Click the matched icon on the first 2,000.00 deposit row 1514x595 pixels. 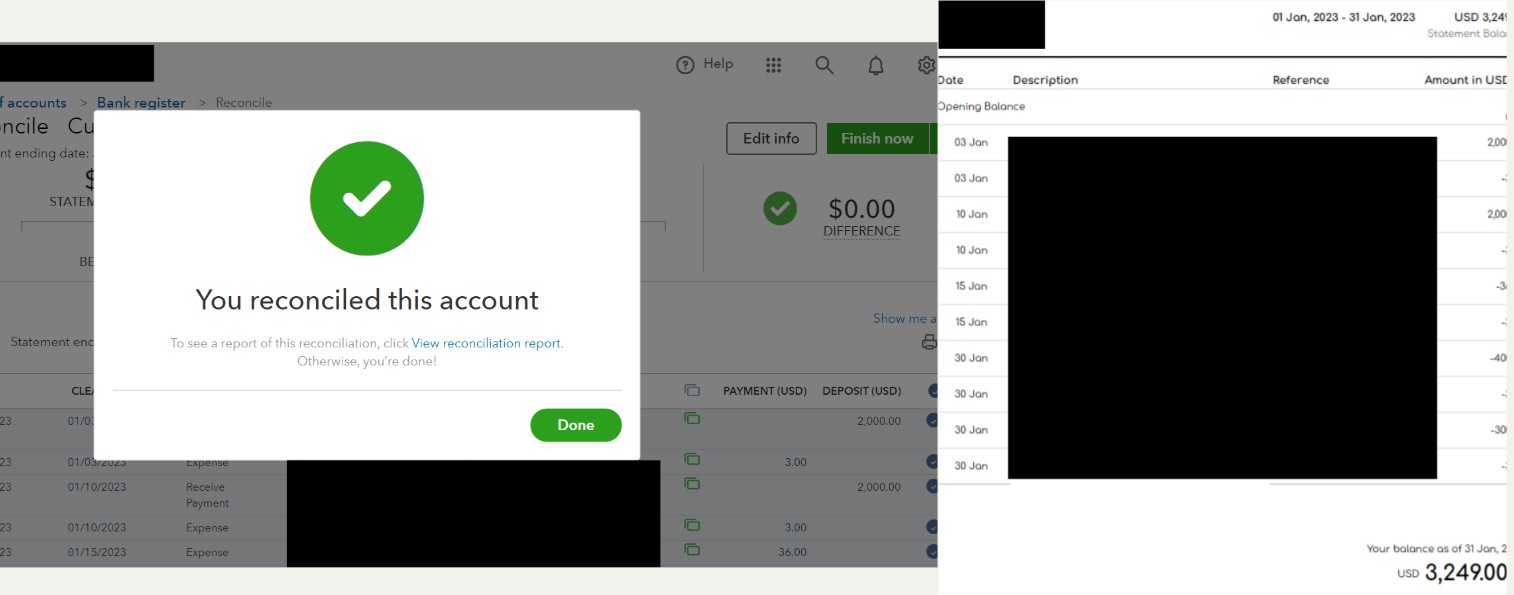[x=692, y=418]
